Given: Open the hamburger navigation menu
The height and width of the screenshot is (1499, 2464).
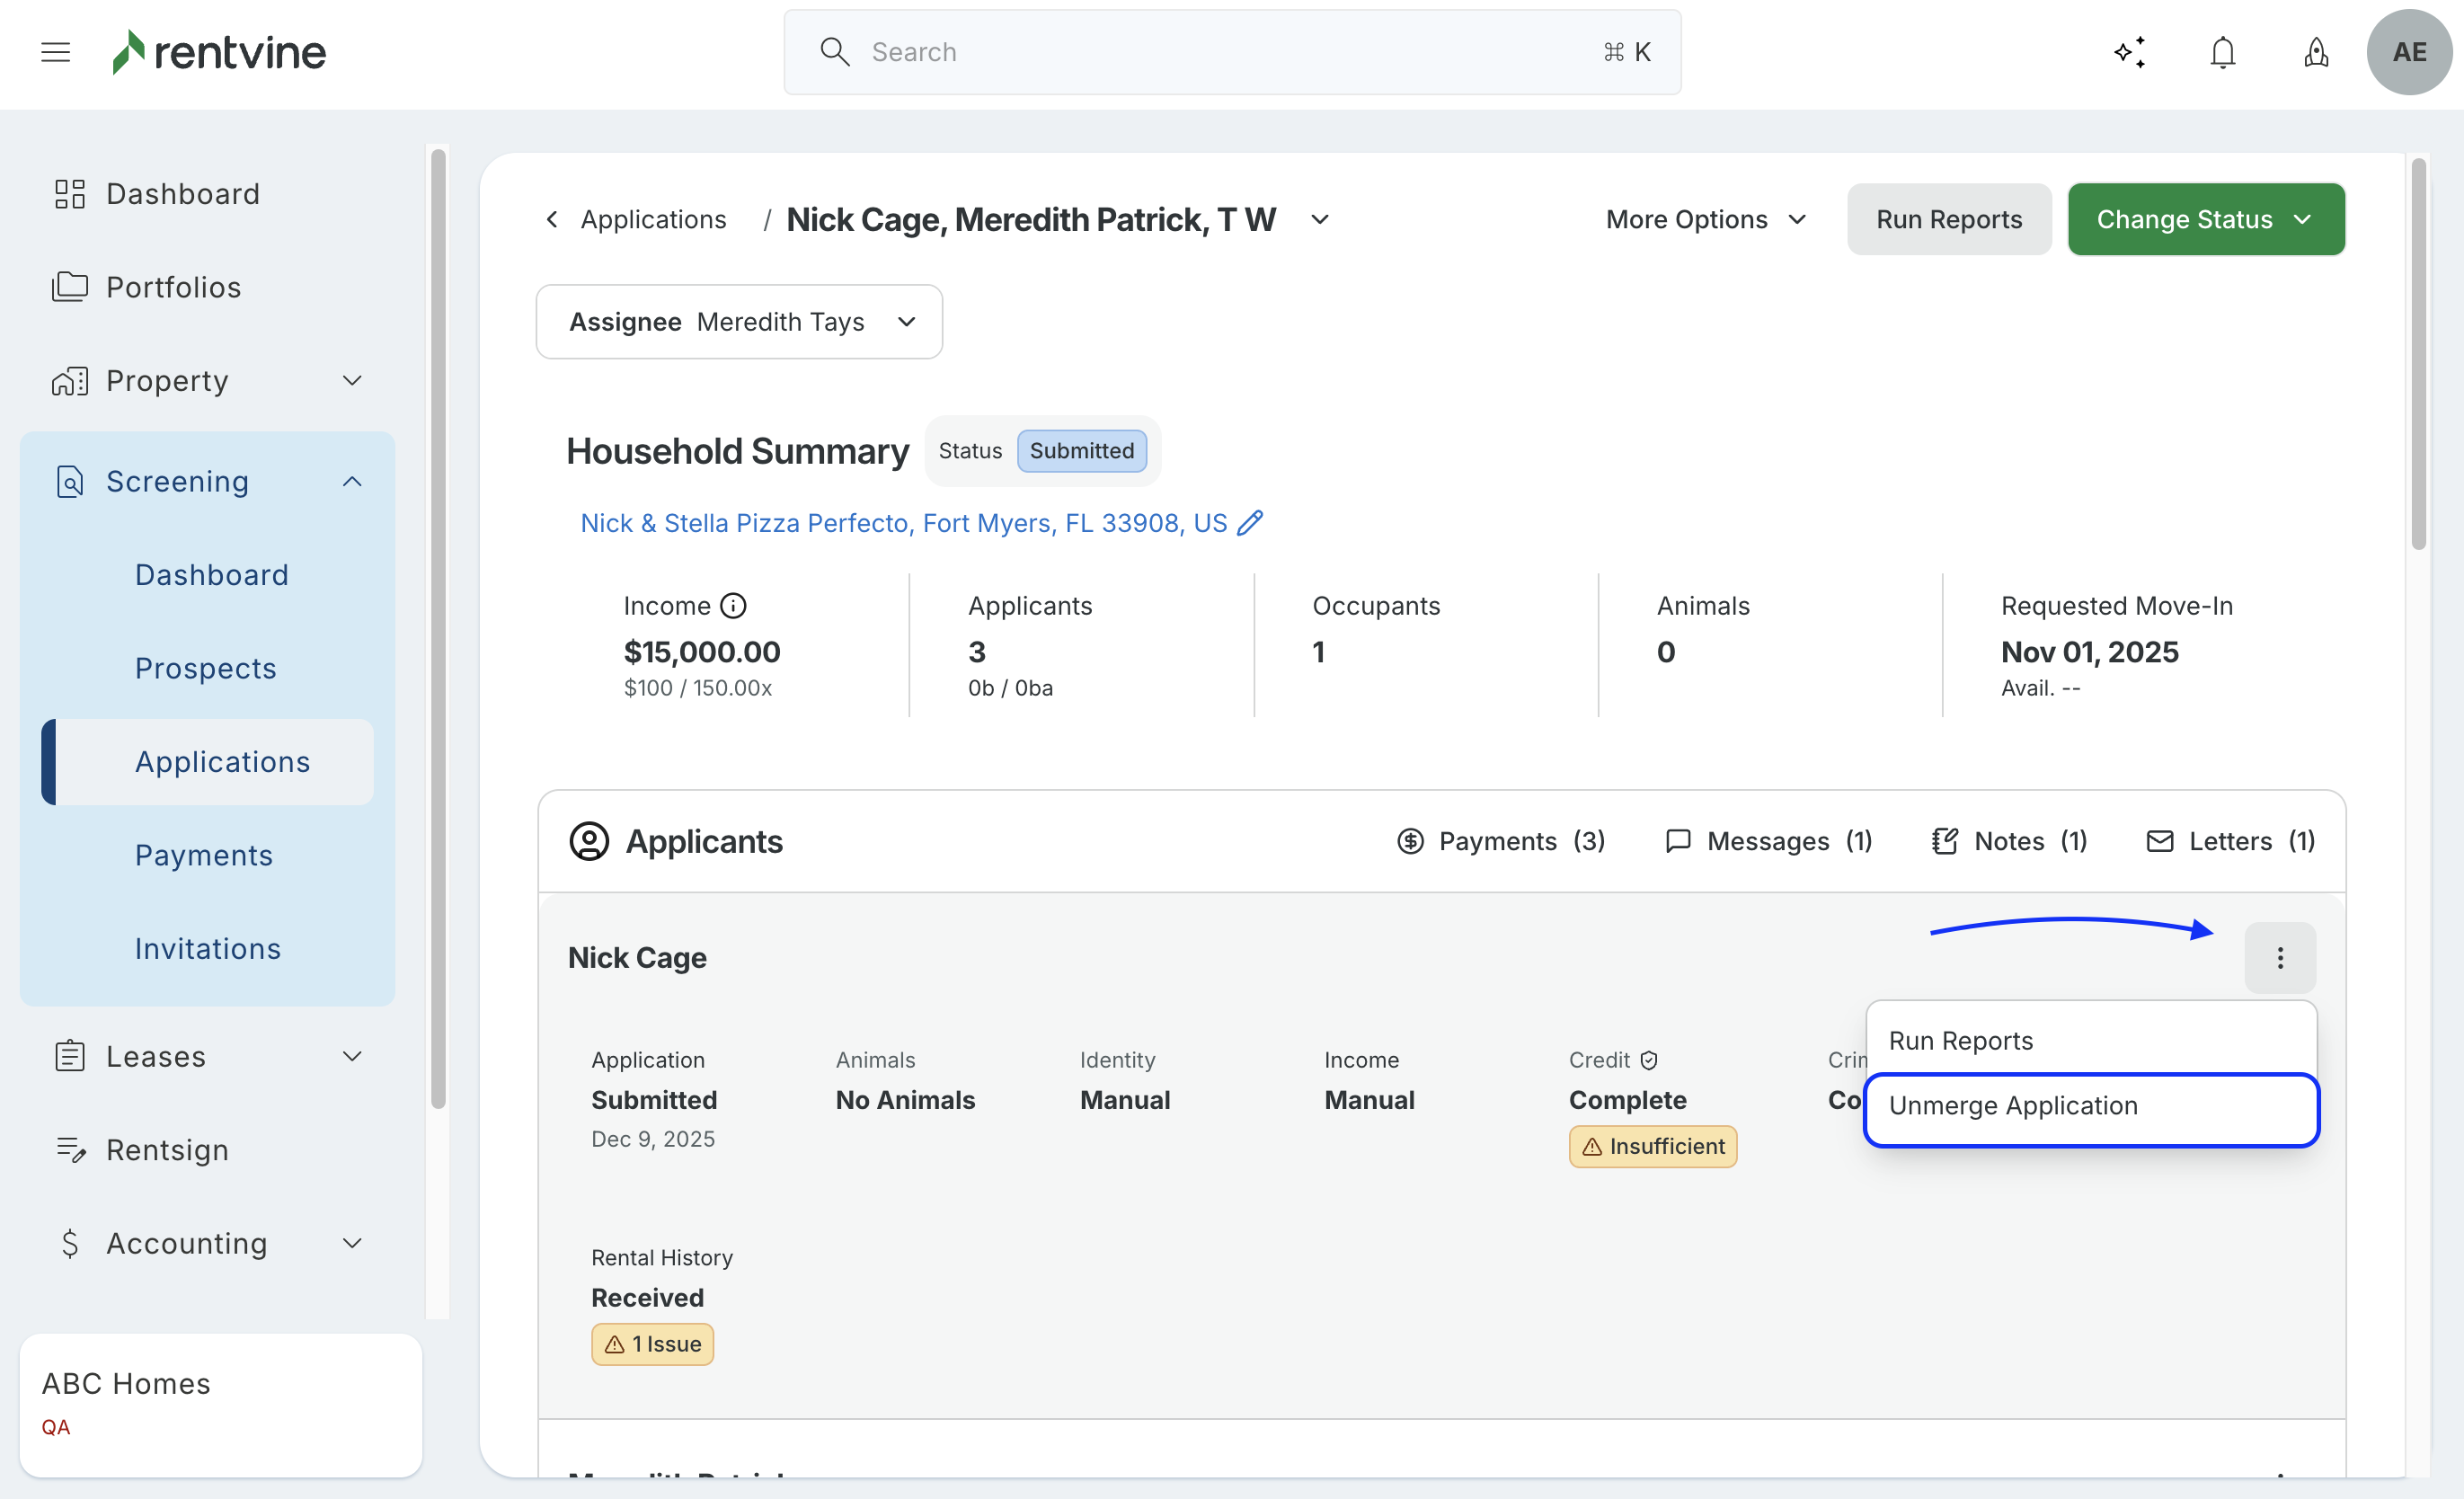Looking at the screenshot, I should point(56,52).
